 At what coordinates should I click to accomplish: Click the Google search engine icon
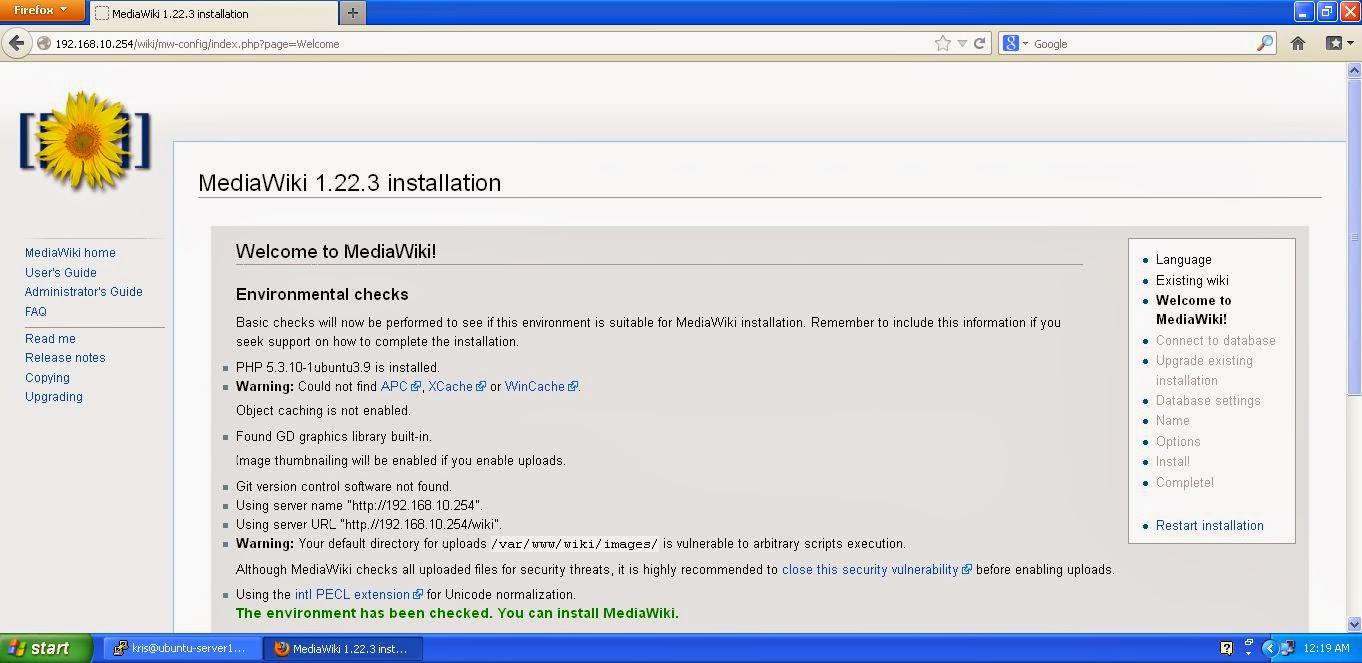point(1011,43)
